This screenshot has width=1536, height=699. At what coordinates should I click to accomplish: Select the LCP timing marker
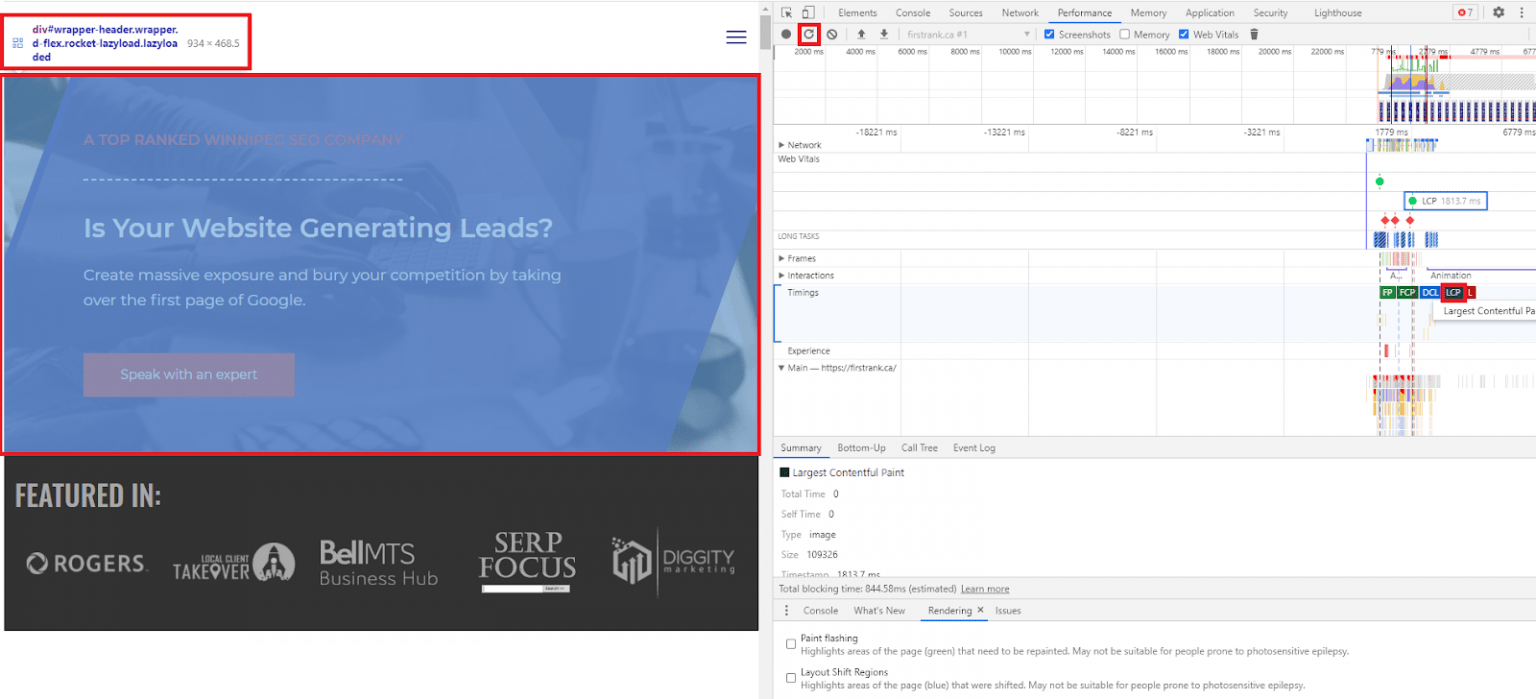pos(1454,292)
